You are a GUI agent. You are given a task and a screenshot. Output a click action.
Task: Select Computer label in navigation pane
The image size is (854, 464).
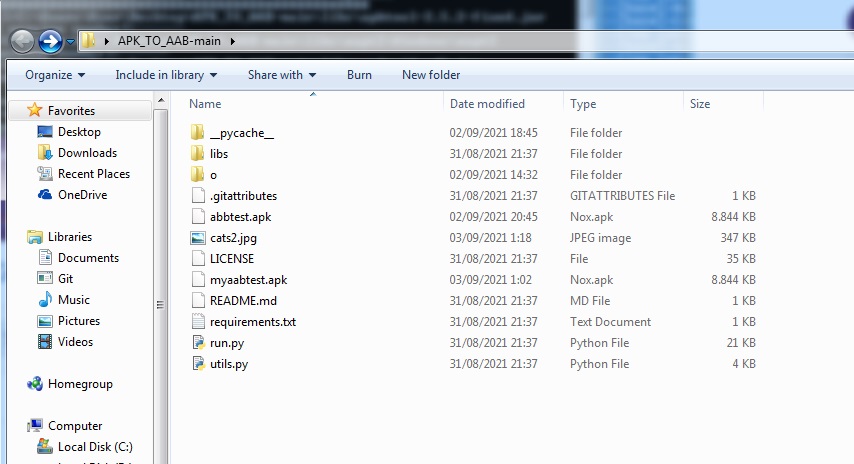pyautogui.click(x=75, y=425)
